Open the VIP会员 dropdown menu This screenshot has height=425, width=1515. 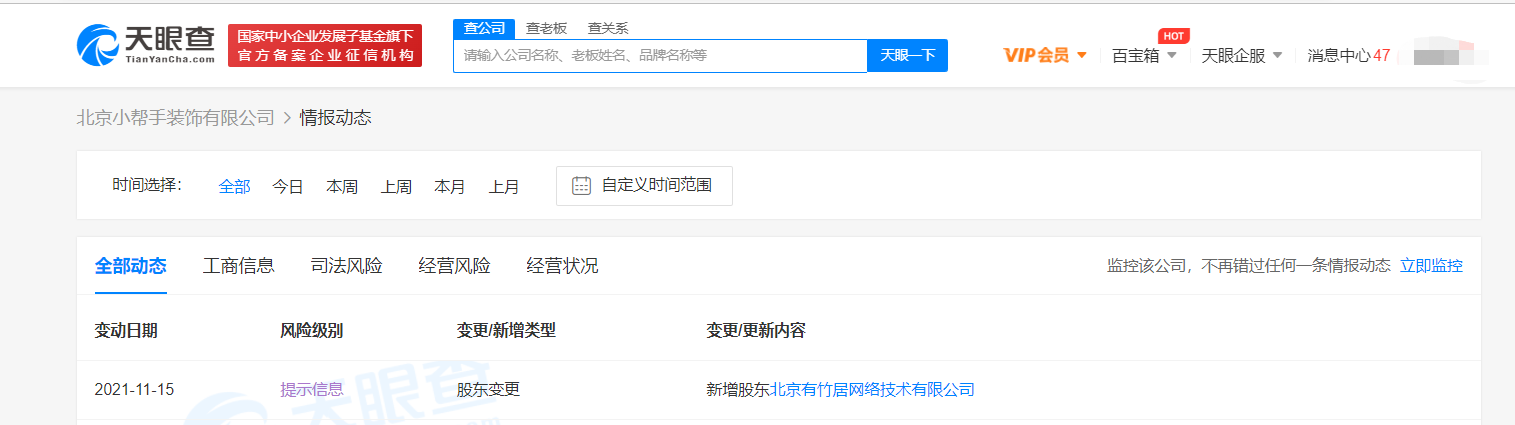point(1045,56)
